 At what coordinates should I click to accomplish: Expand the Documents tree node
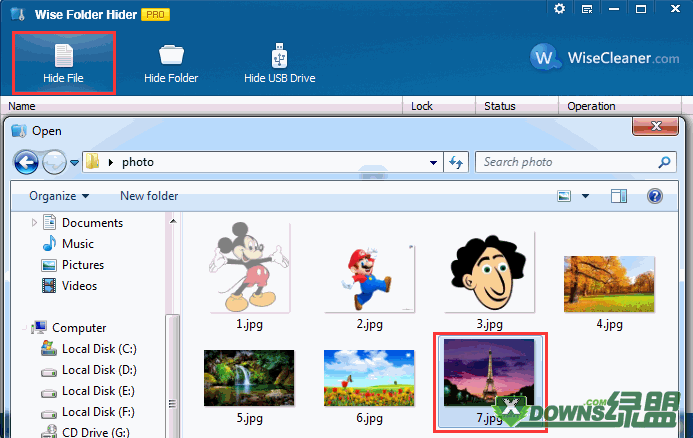click(34, 223)
